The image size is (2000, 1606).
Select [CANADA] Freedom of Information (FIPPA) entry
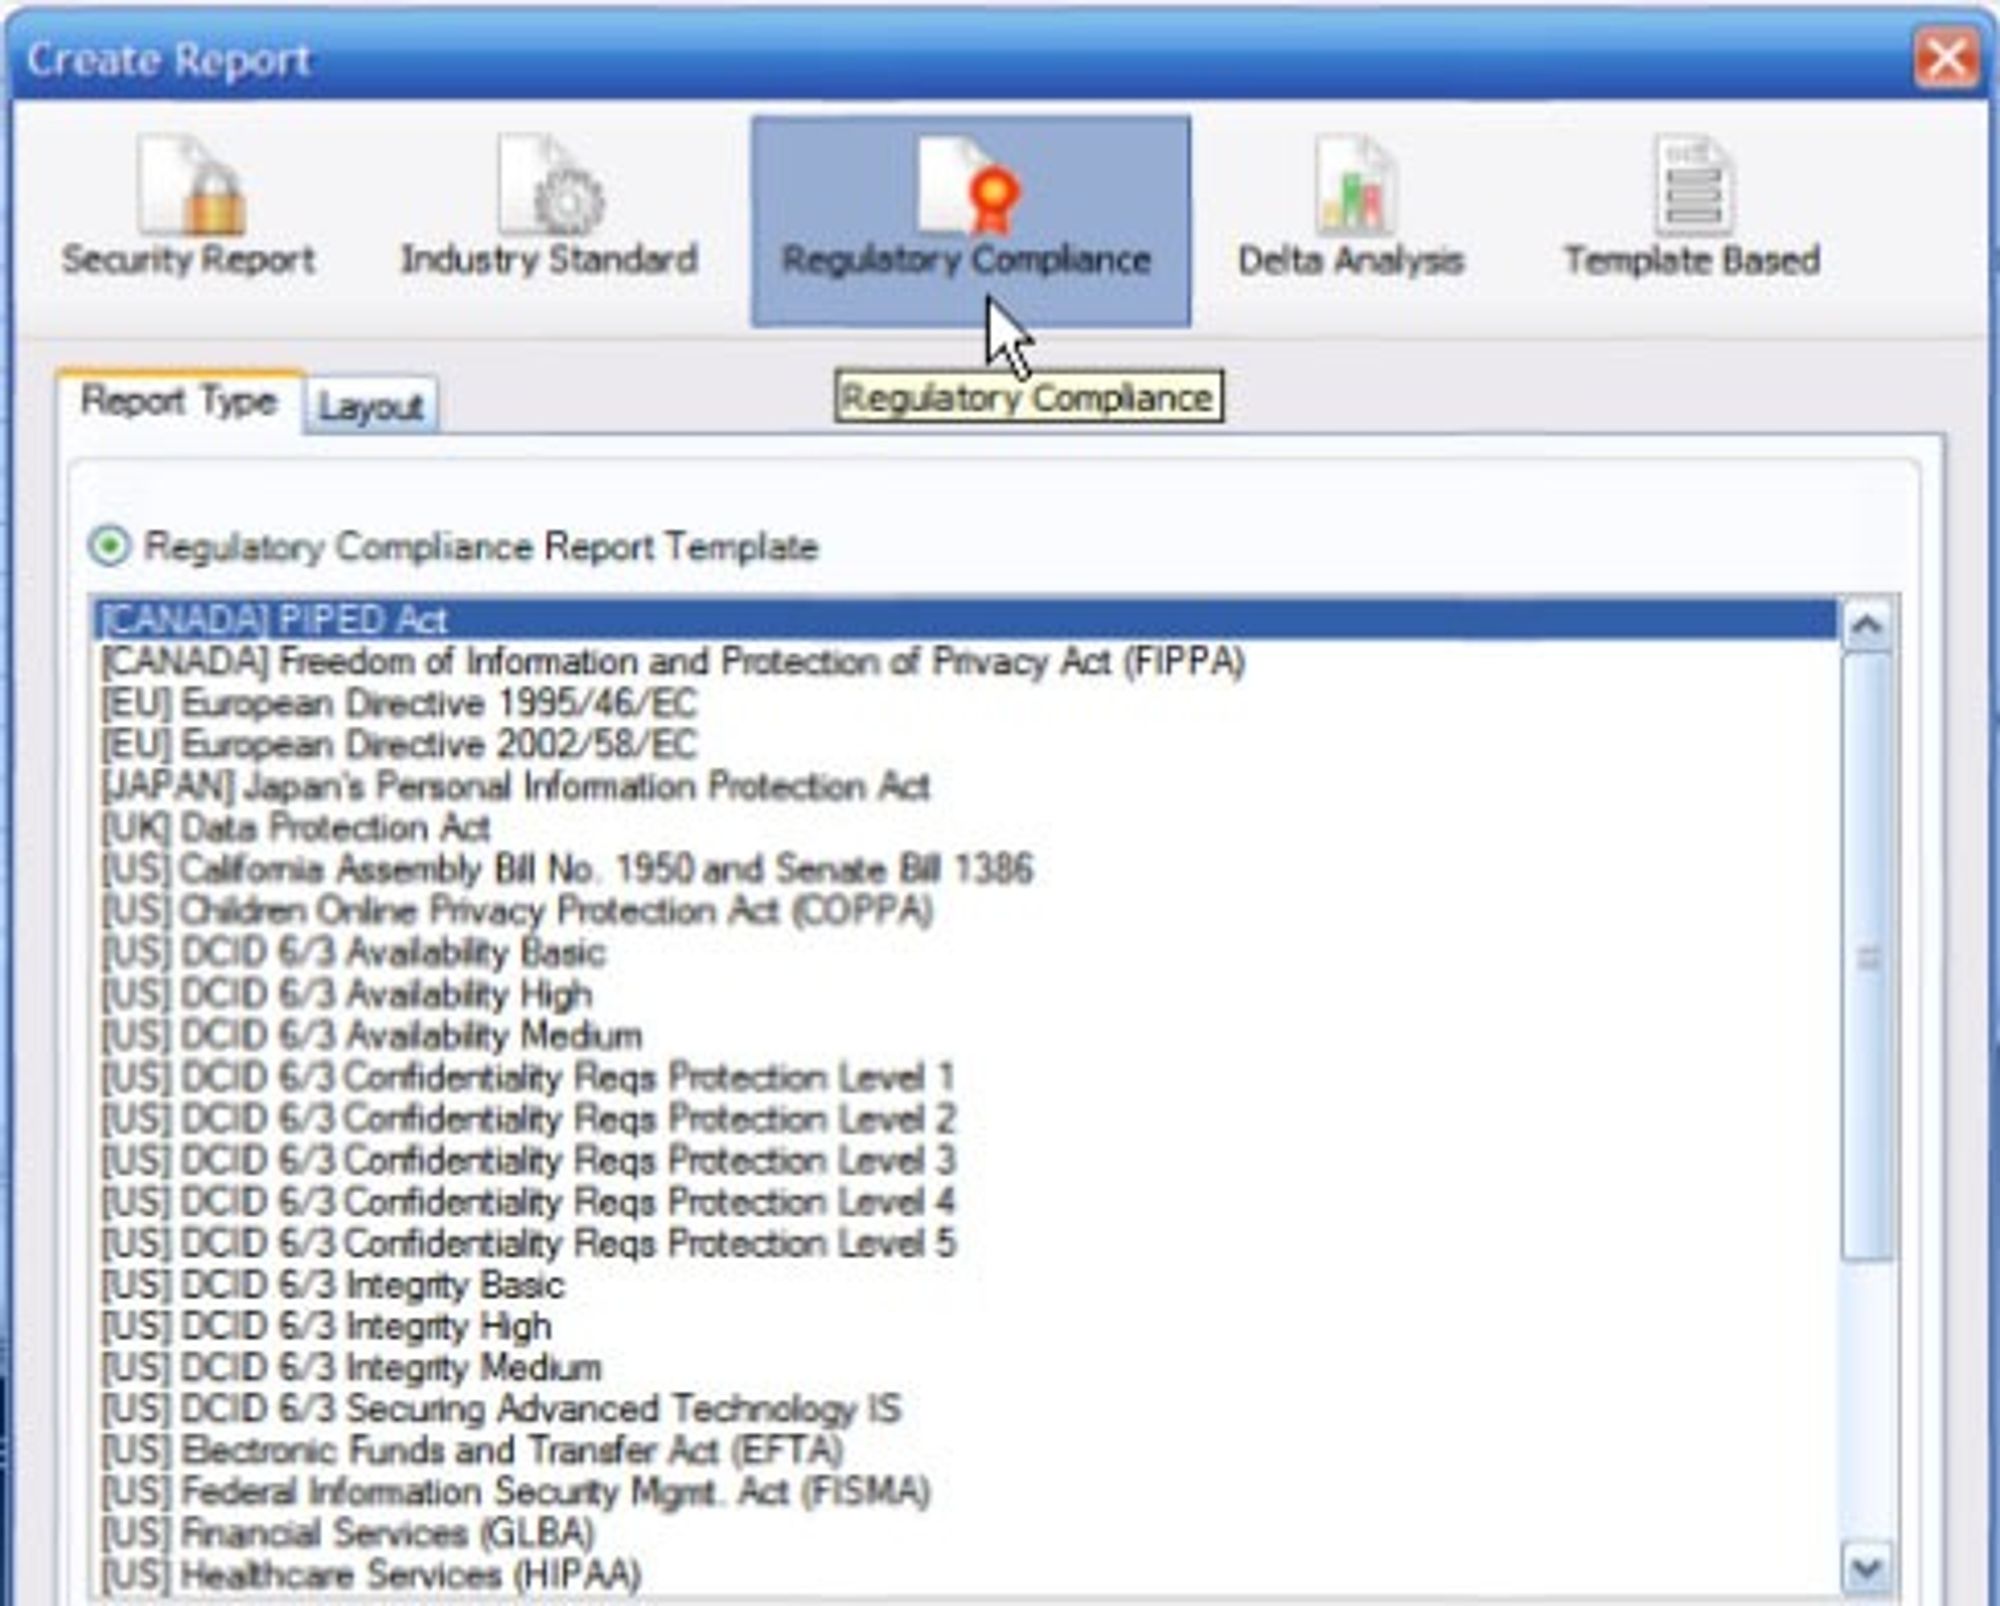(967, 662)
